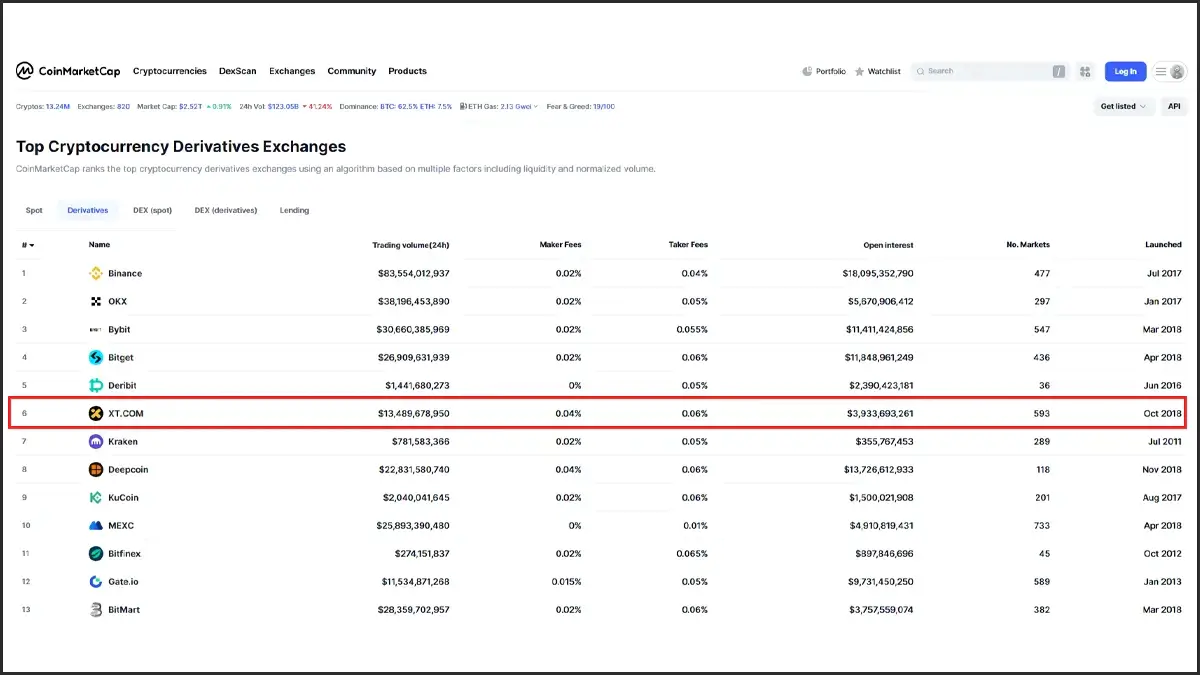Open the DEX (derivatives) tab

point(226,210)
